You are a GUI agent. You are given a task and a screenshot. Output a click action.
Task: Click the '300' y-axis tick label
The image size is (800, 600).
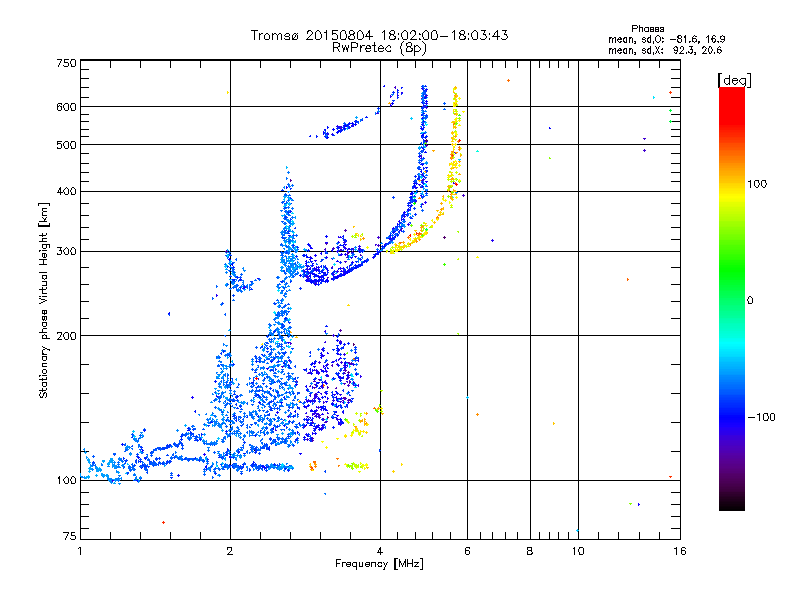point(67,252)
